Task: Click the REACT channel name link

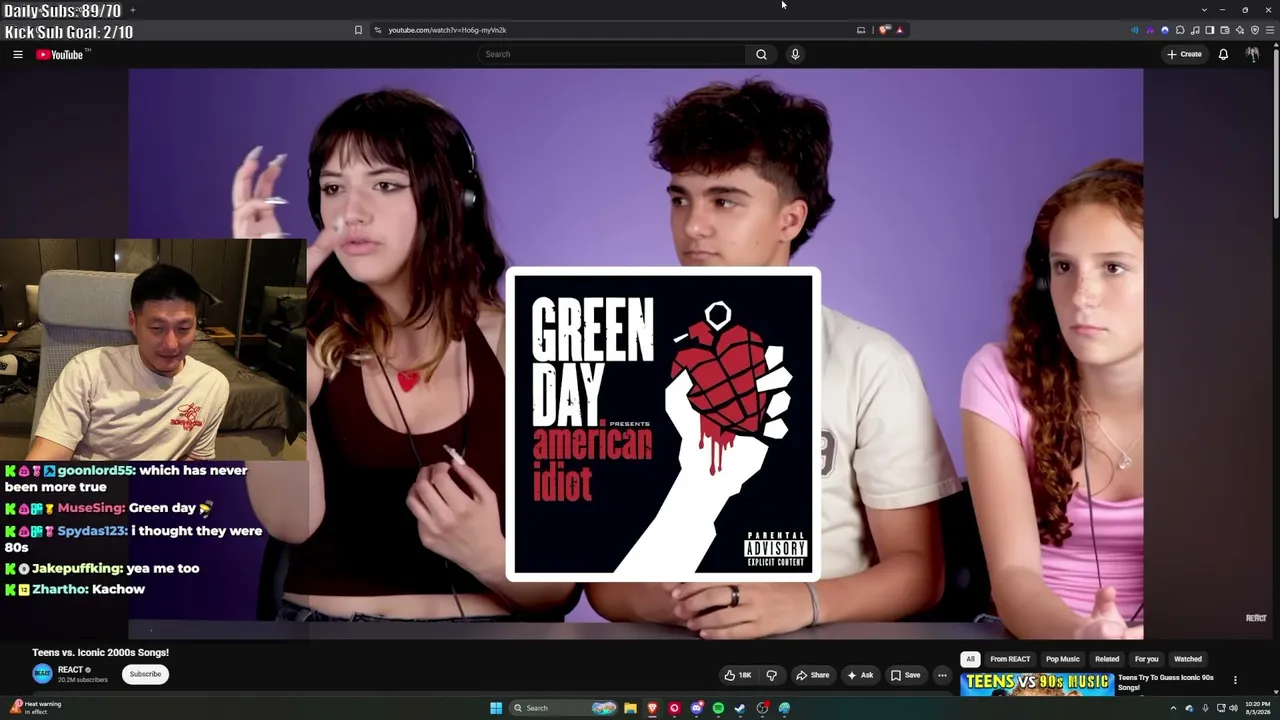Action: tap(70, 670)
